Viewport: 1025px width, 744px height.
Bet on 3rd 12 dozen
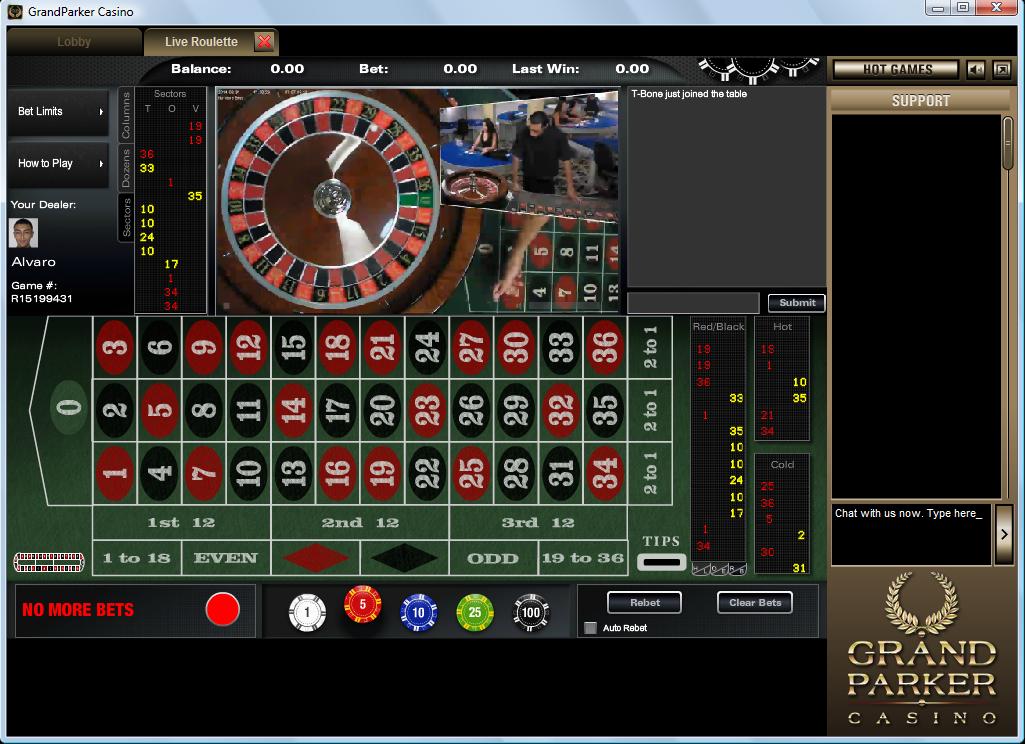tap(538, 522)
